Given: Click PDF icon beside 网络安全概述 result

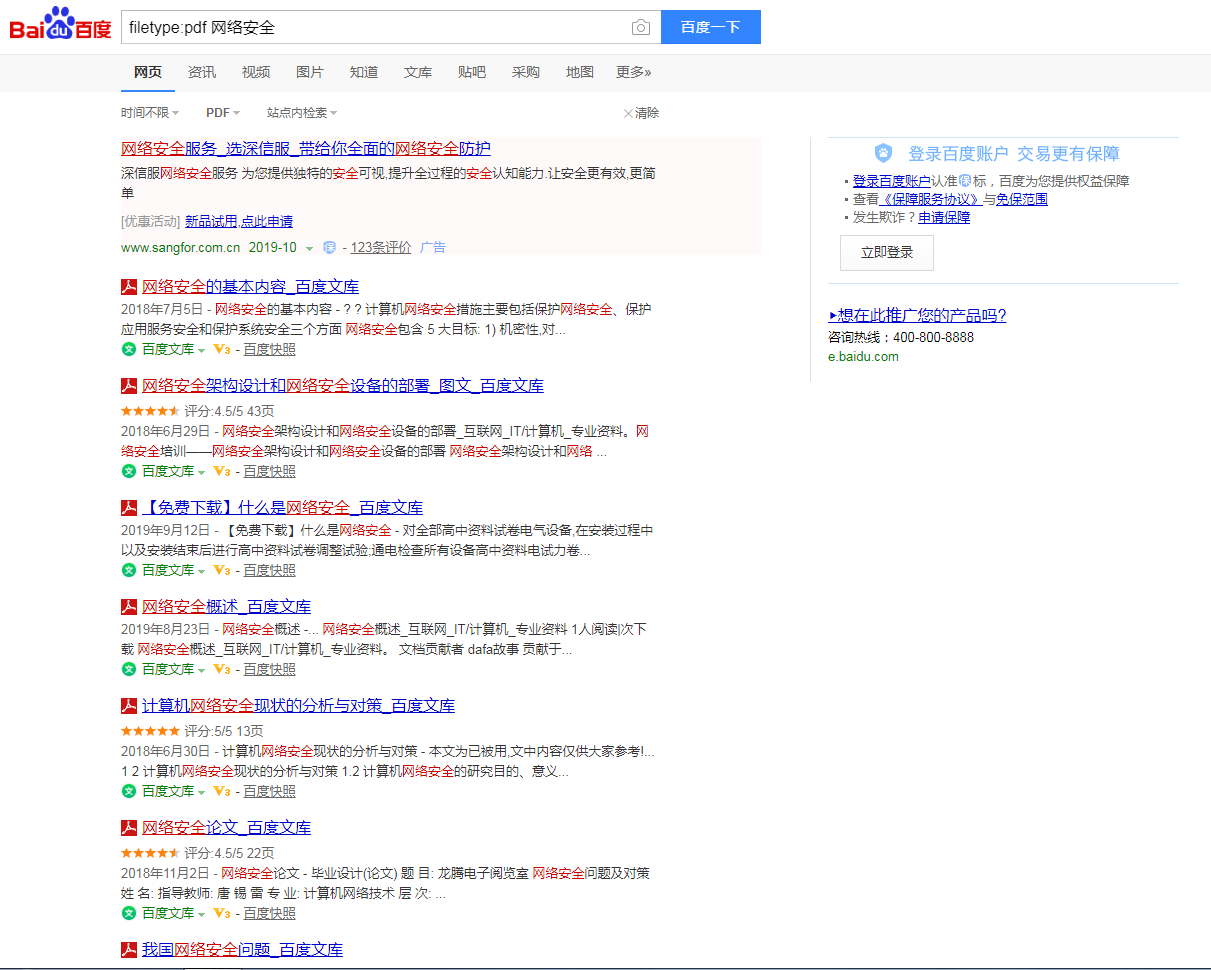Looking at the screenshot, I should pyautogui.click(x=129, y=607).
